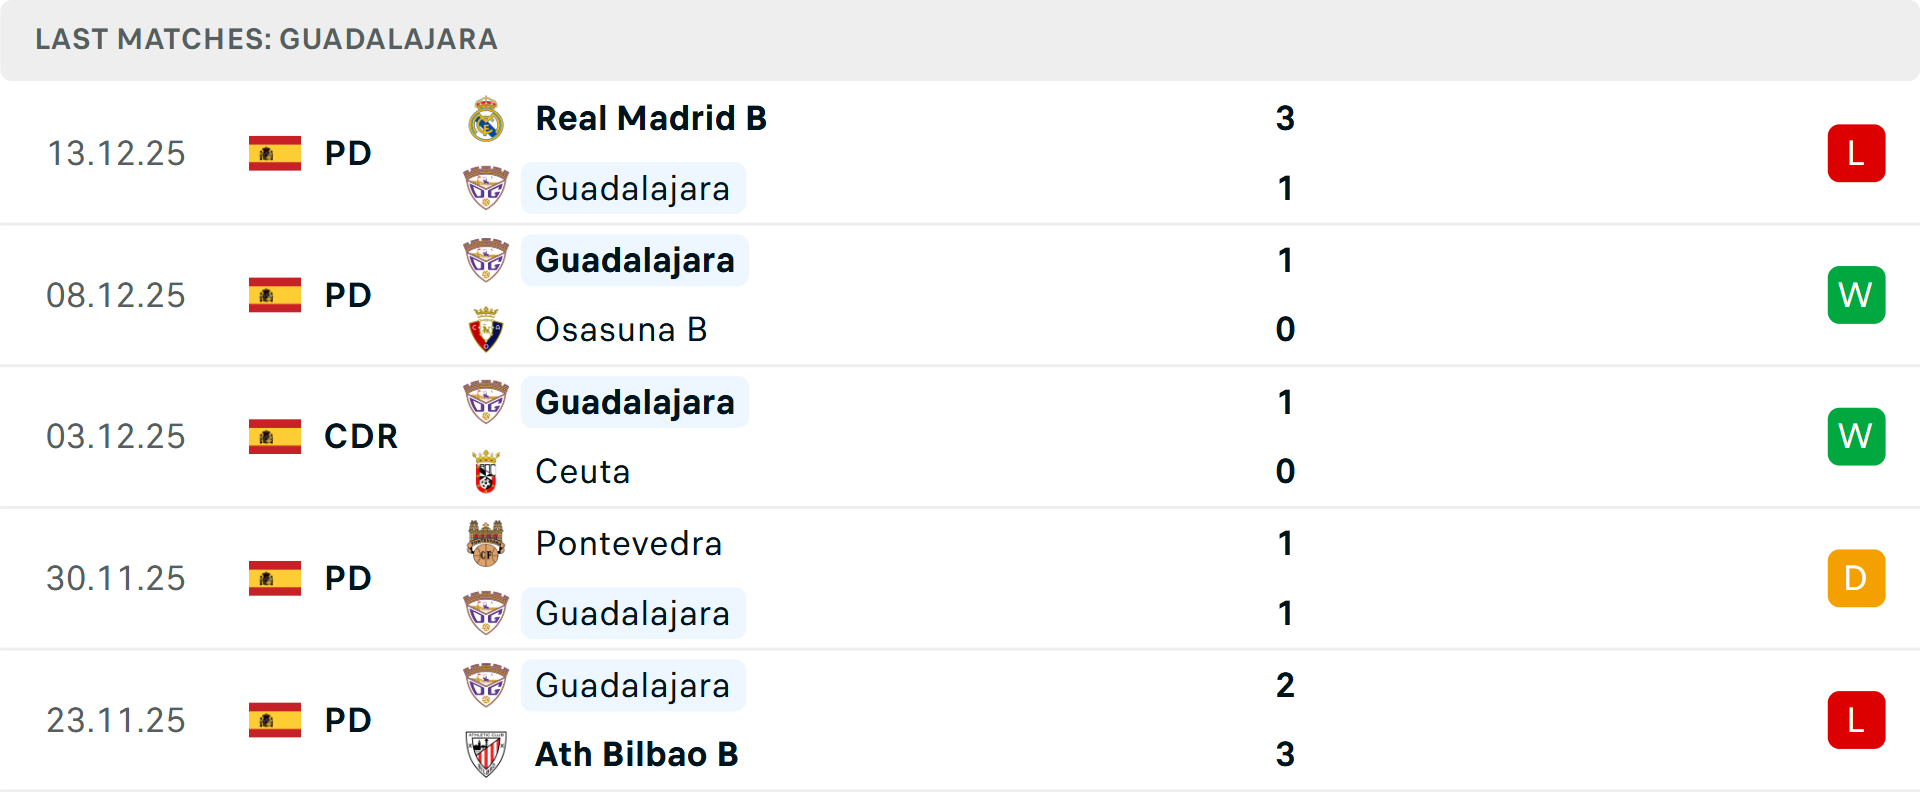Open the Ath Bilbao B team page
Image resolution: width=1920 pixels, height=792 pixels.
pyautogui.click(x=636, y=755)
